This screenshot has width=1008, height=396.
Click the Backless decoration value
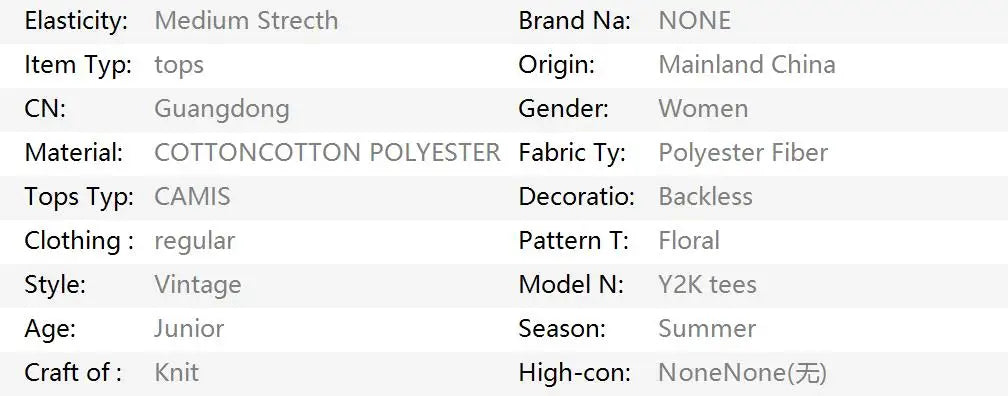(705, 196)
